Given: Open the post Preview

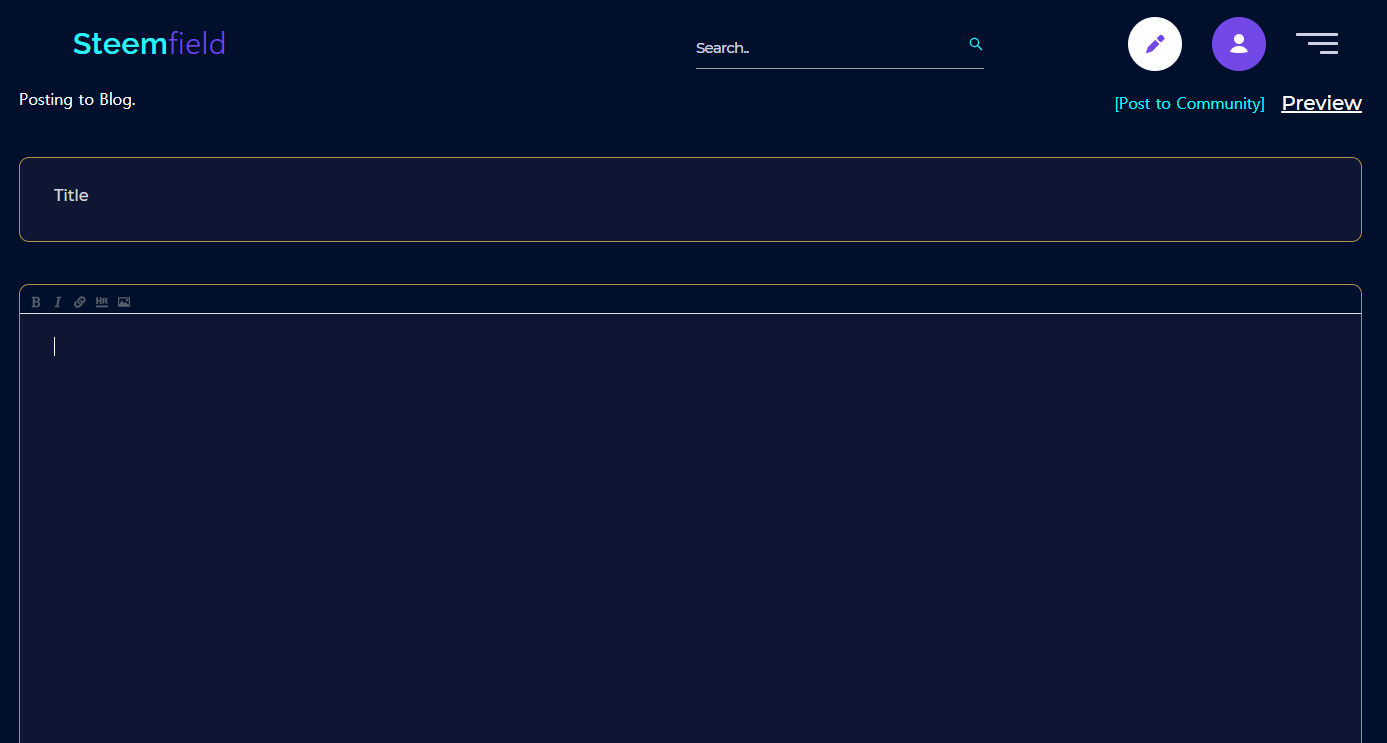Looking at the screenshot, I should (1322, 103).
